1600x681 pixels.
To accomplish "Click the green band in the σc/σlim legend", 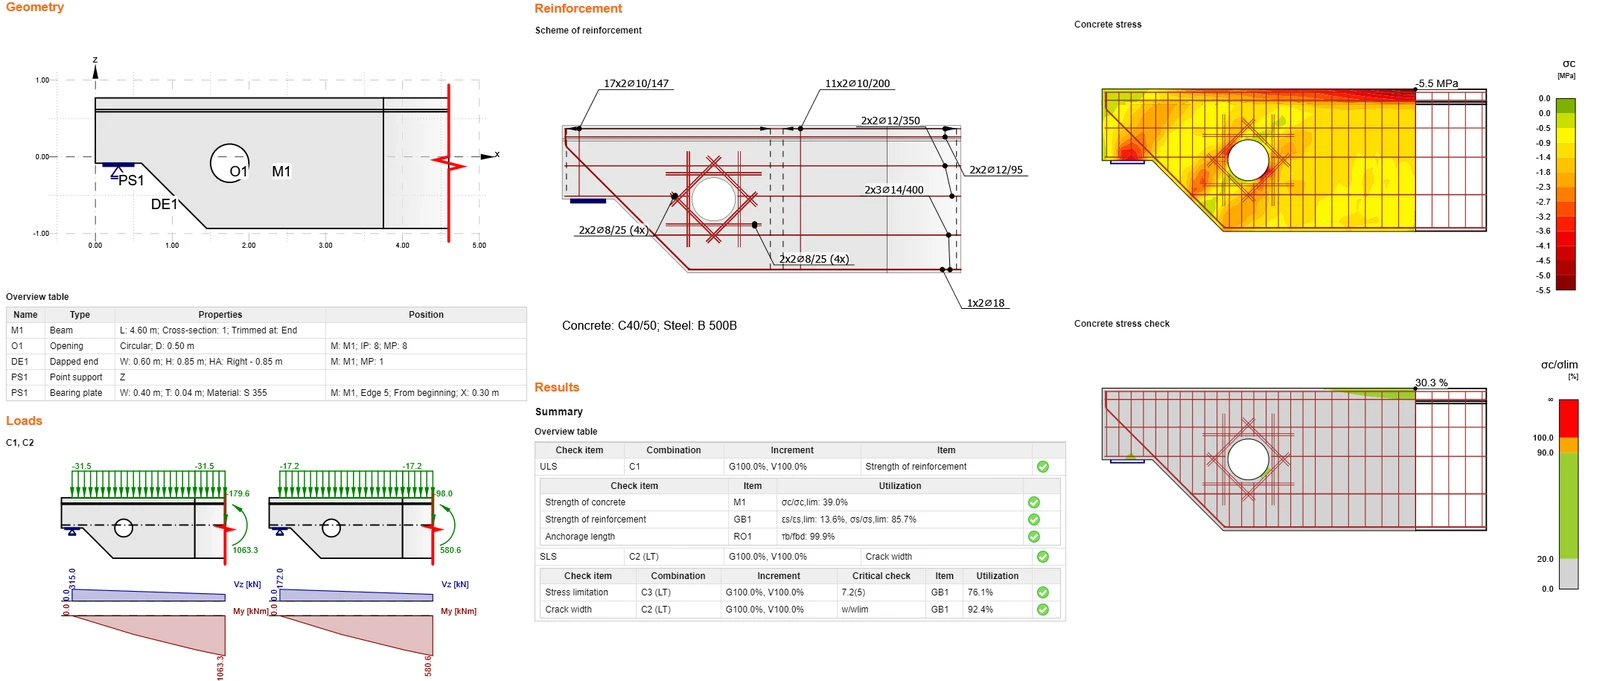I will click(1569, 505).
